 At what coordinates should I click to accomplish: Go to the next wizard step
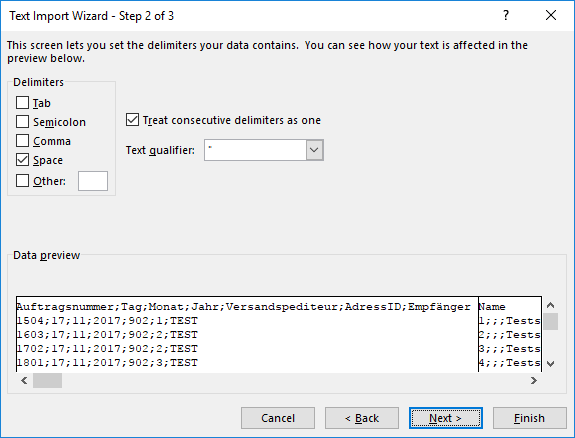(x=446, y=418)
